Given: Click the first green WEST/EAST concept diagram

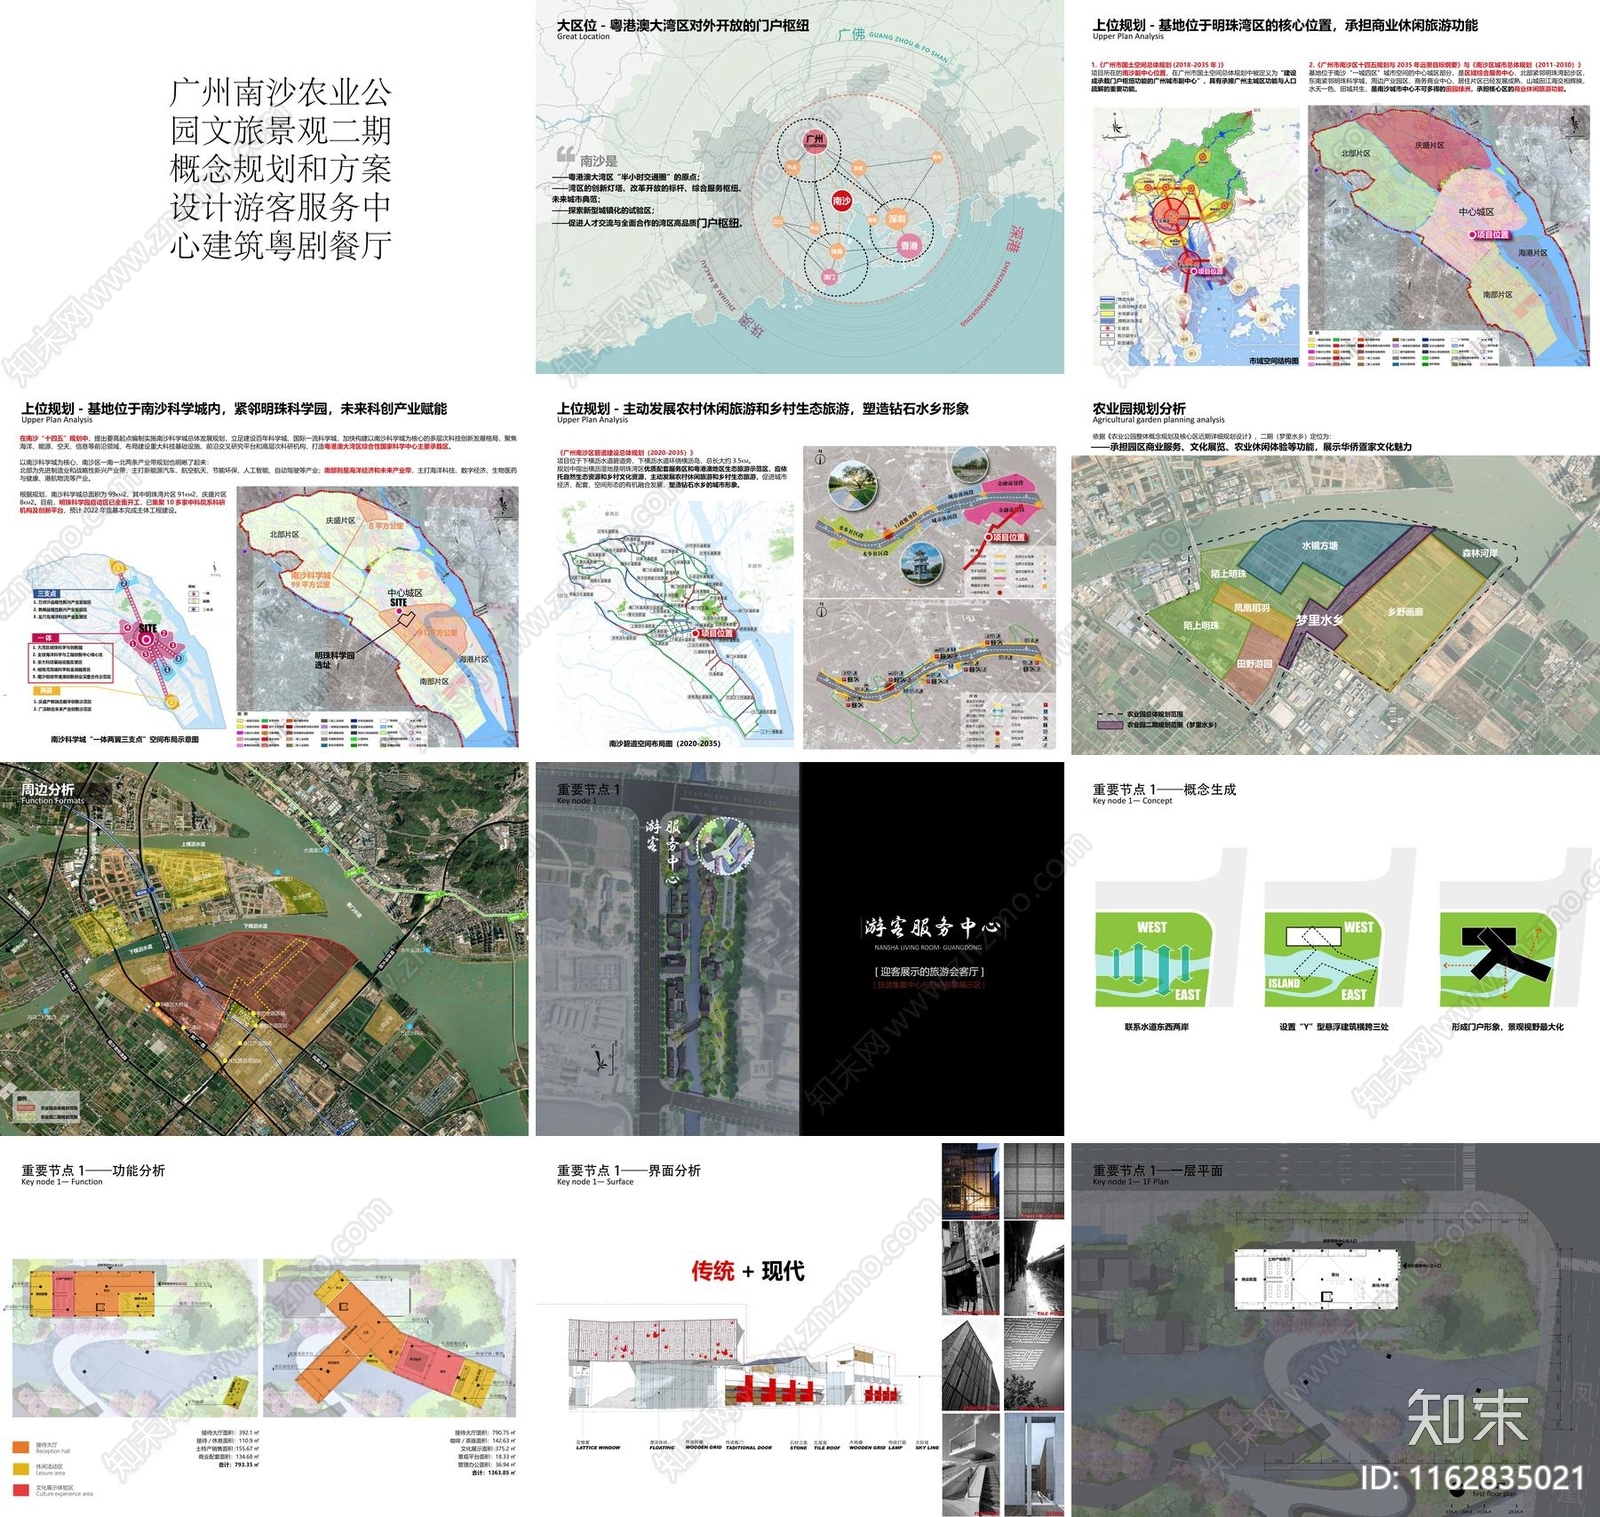Looking at the screenshot, I should pos(1153,958).
